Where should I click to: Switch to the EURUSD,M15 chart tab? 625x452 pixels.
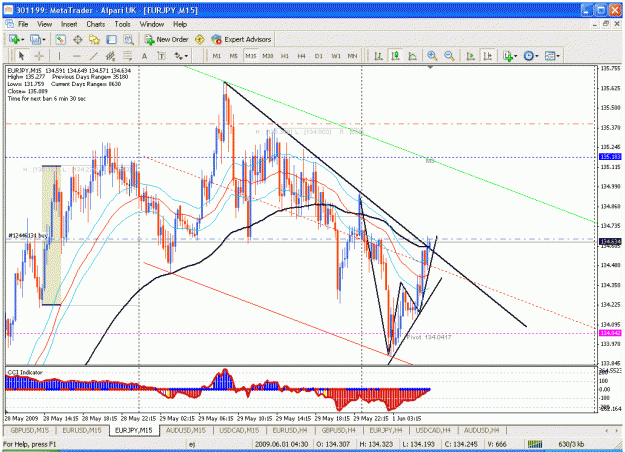82,430
